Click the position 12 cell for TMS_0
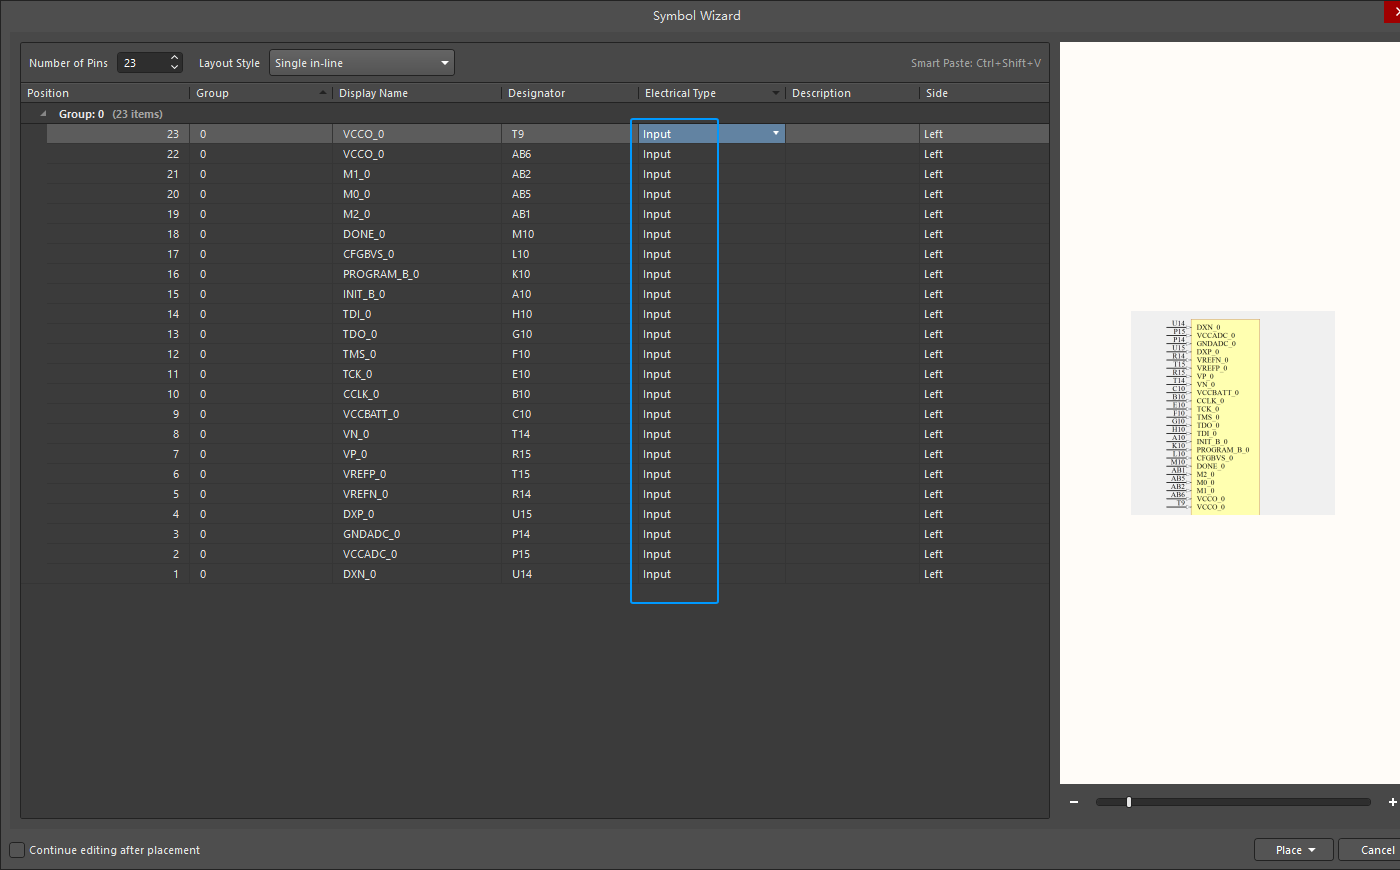This screenshot has height=870, width=1400. click(x=118, y=354)
